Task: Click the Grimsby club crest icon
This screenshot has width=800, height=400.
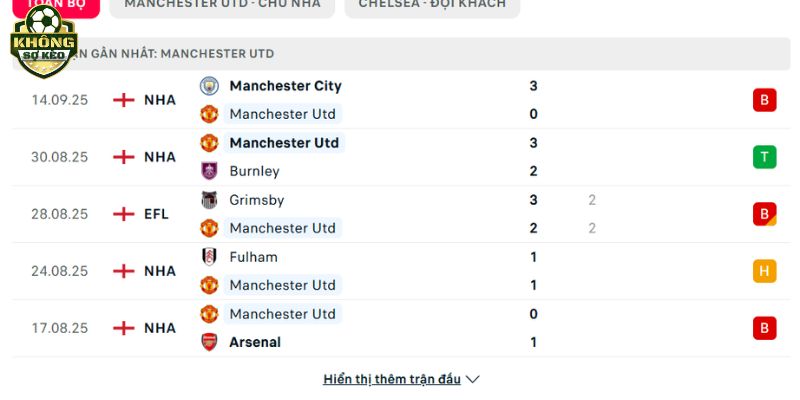Action: pyautogui.click(x=209, y=199)
